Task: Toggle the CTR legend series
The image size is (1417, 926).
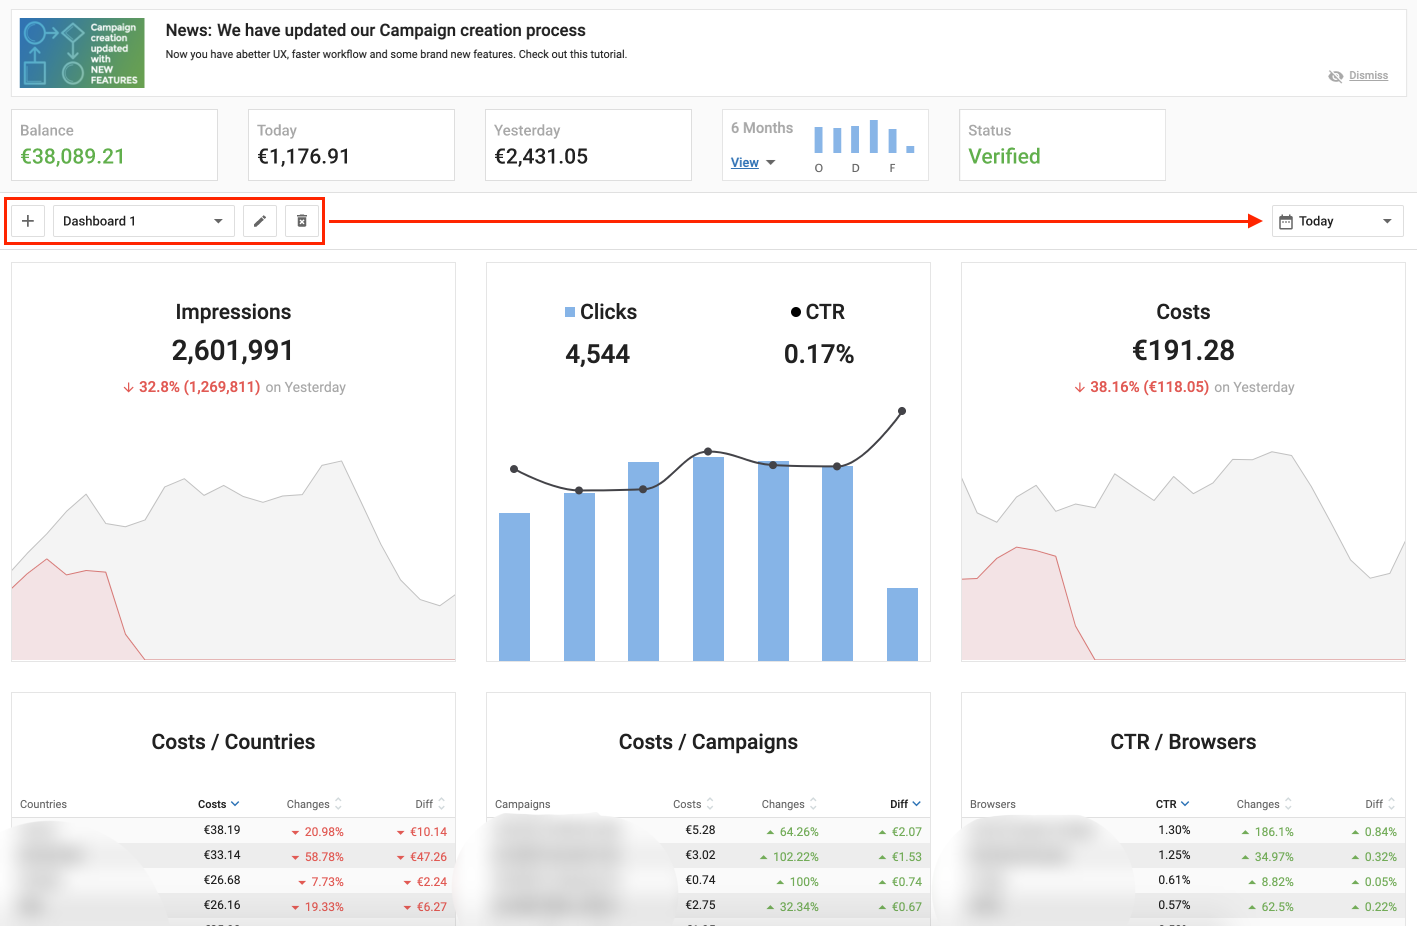Action: (x=818, y=312)
